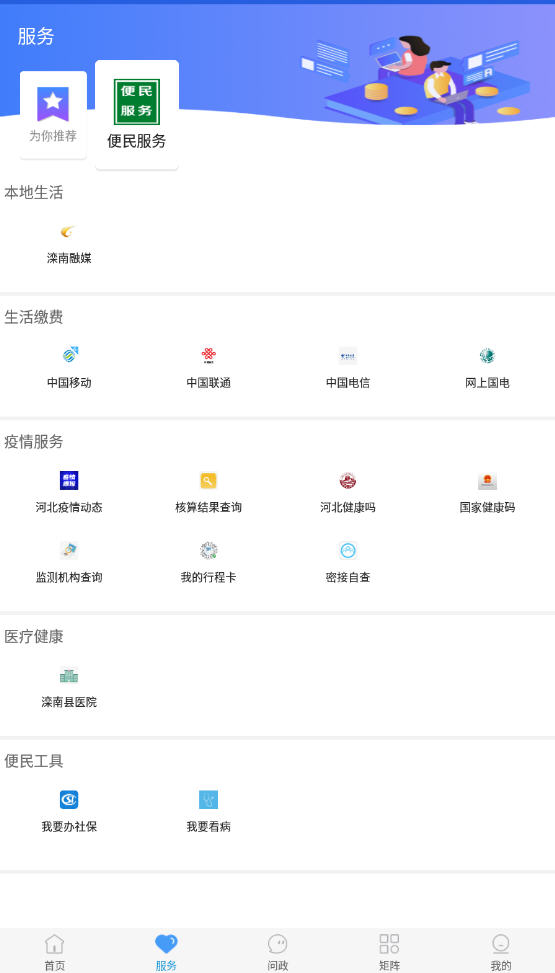555x973 pixels.
Task: Open 问政 in bottom navigation
Action: click(278, 952)
